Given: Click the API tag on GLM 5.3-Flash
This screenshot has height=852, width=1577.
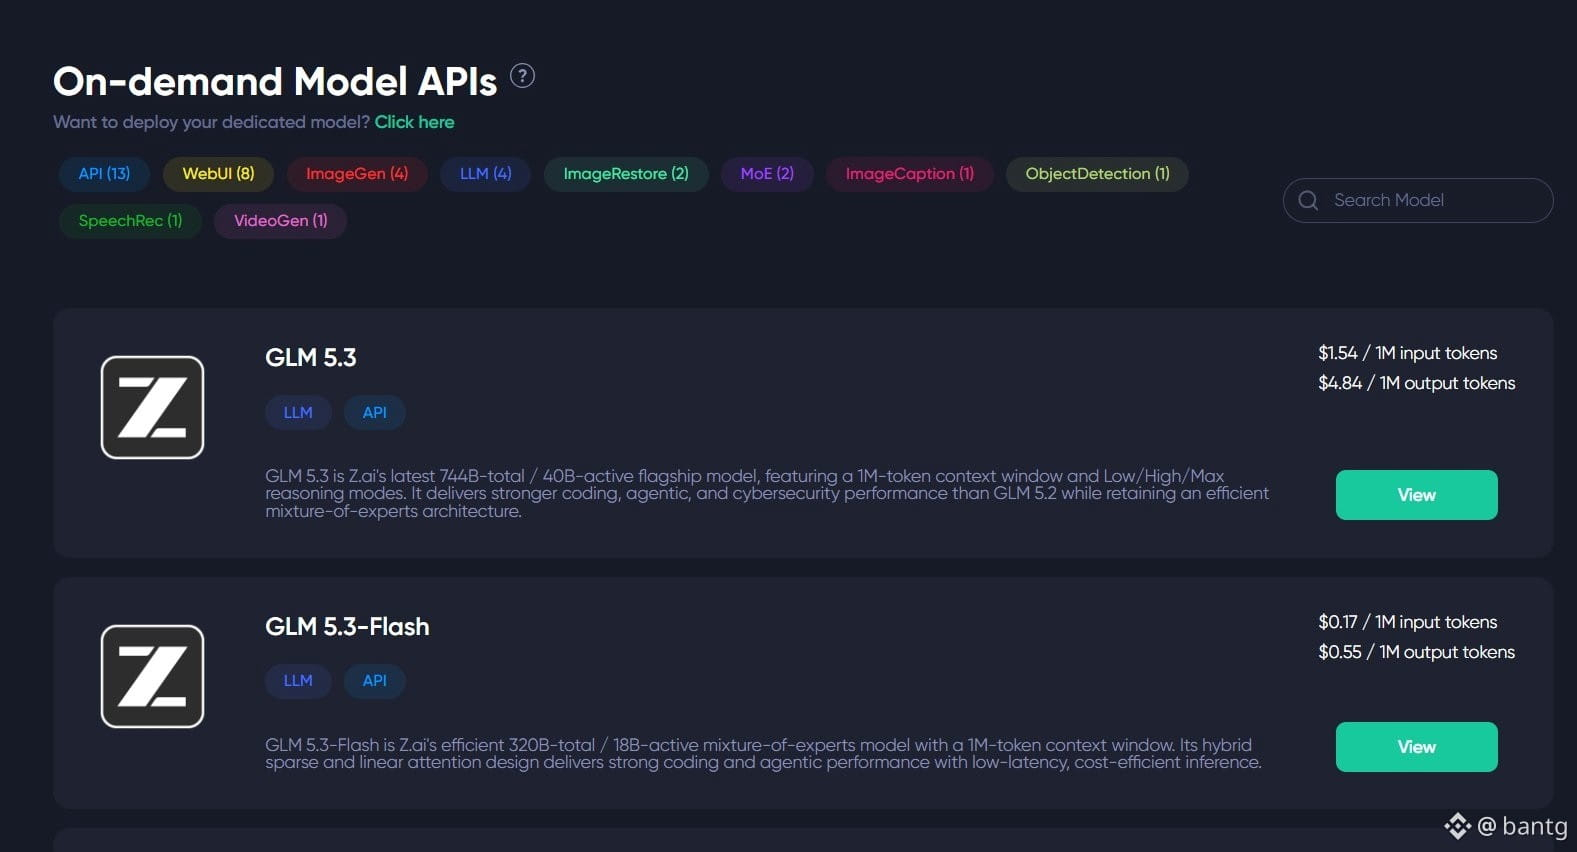Looking at the screenshot, I should (x=374, y=681).
